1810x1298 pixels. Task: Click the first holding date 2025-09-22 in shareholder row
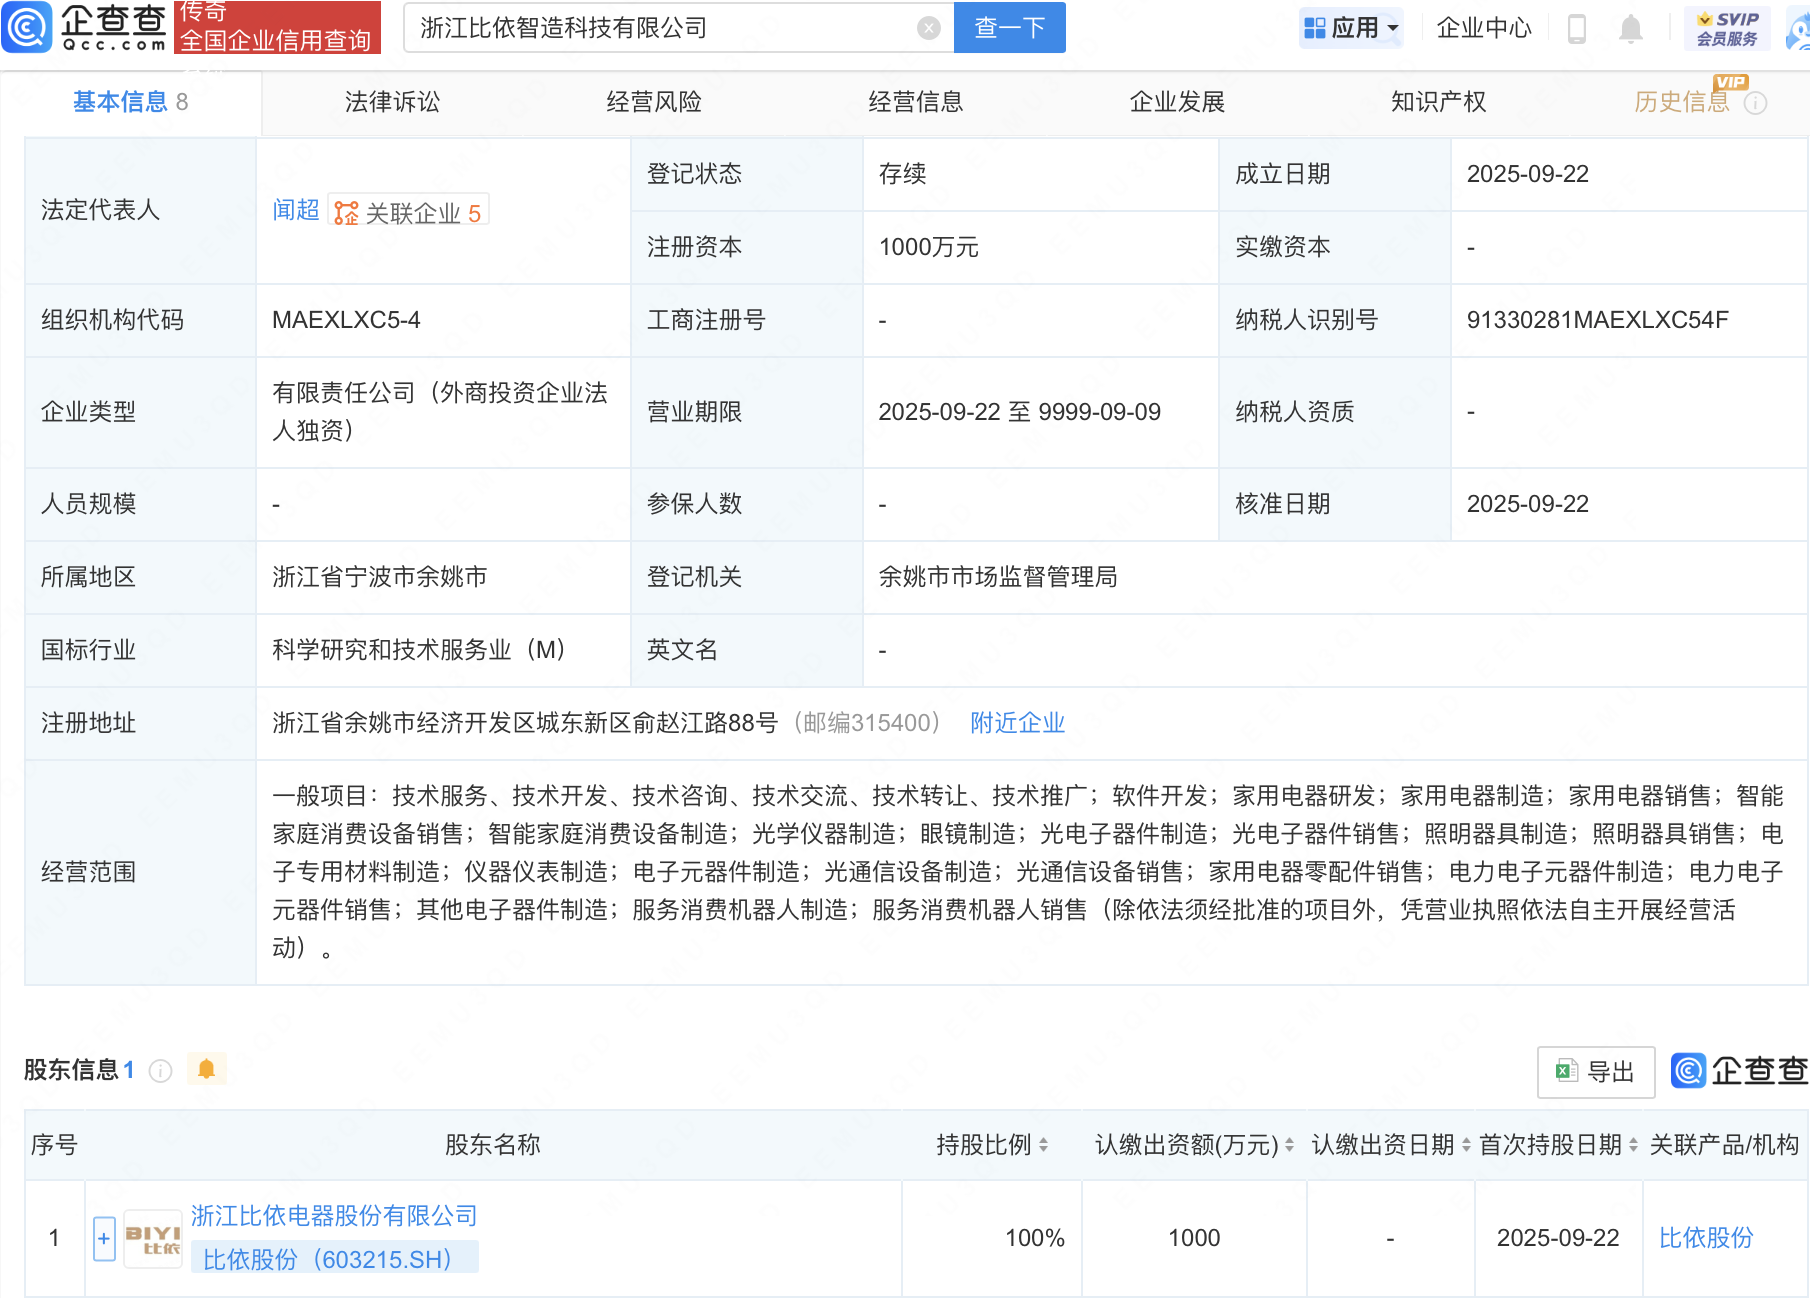coord(1558,1238)
